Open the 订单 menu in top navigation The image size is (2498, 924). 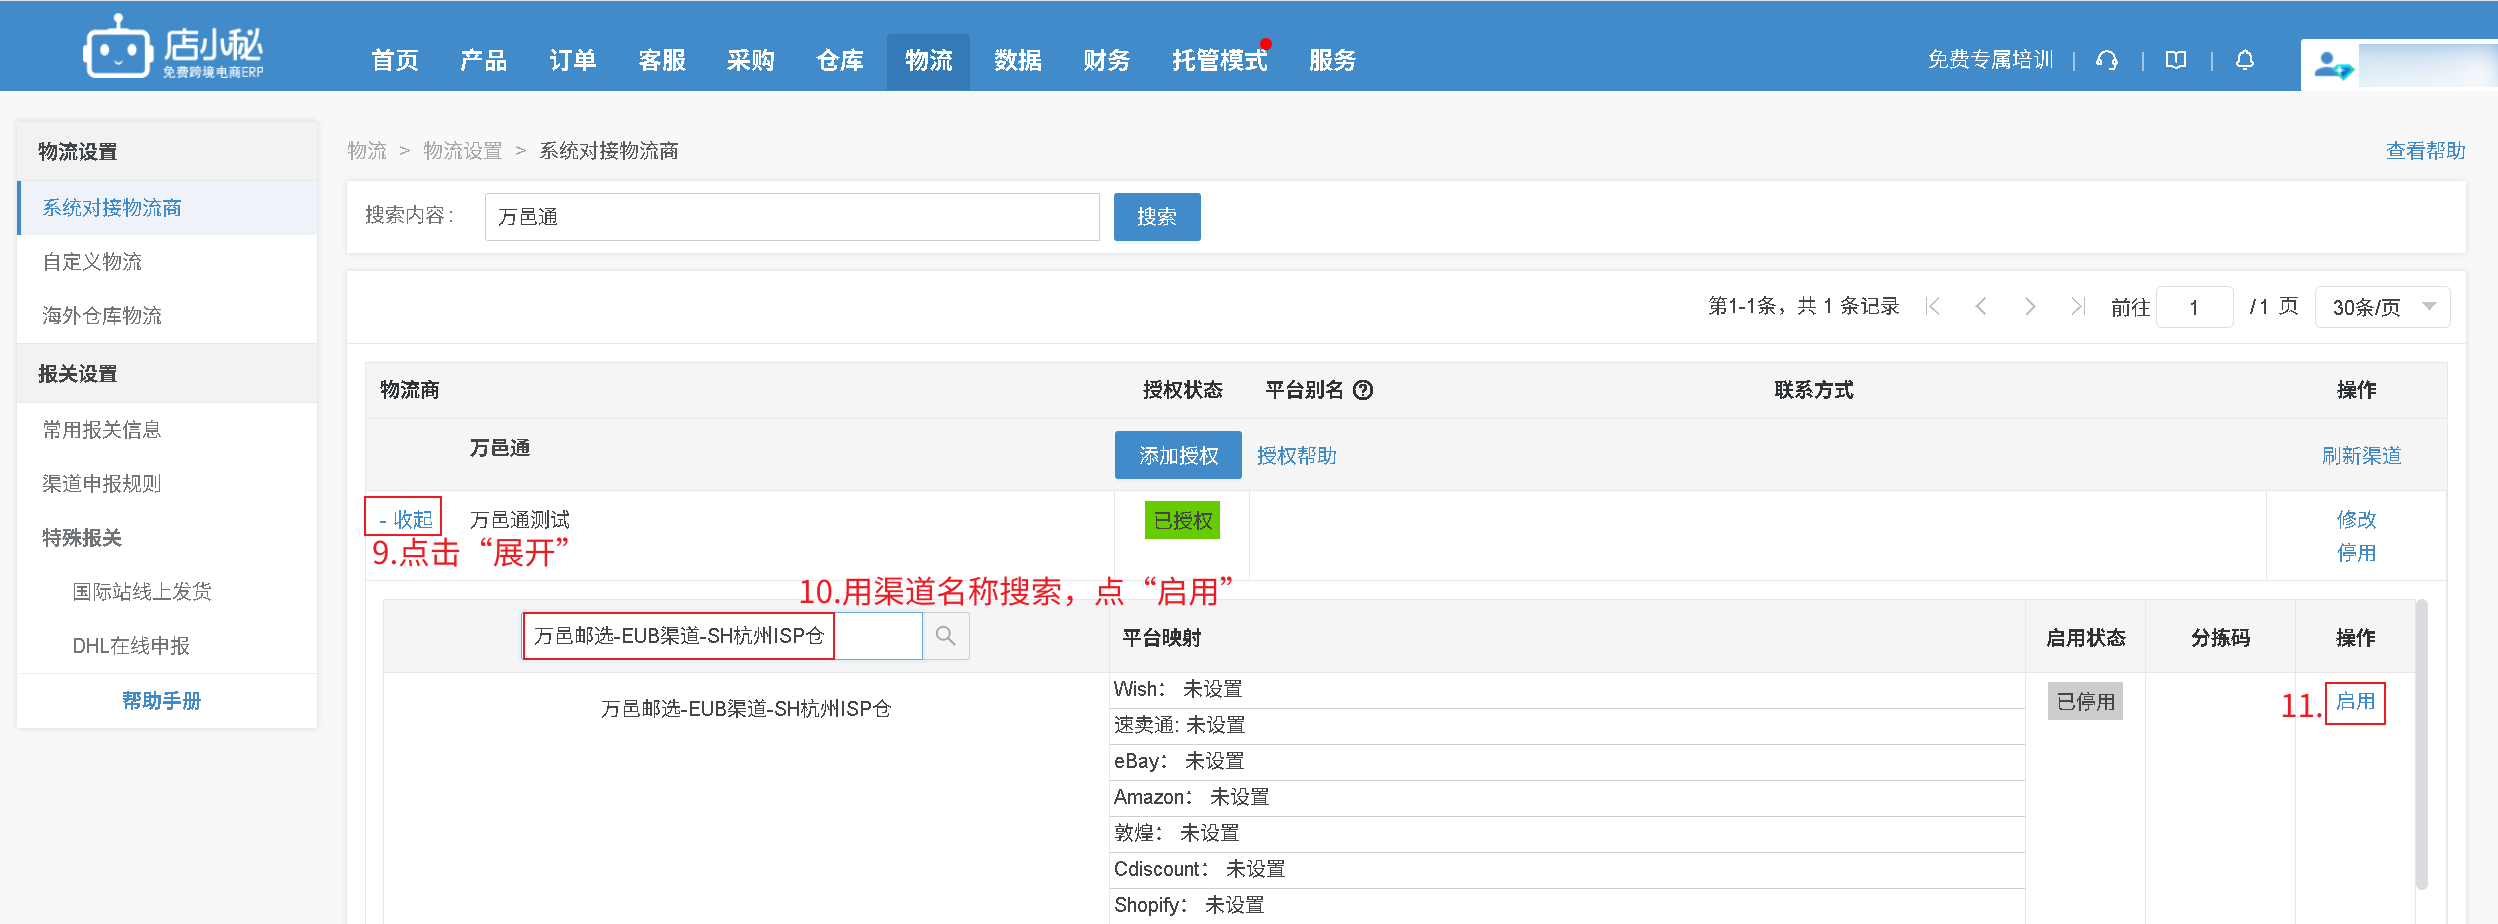pyautogui.click(x=572, y=61)
